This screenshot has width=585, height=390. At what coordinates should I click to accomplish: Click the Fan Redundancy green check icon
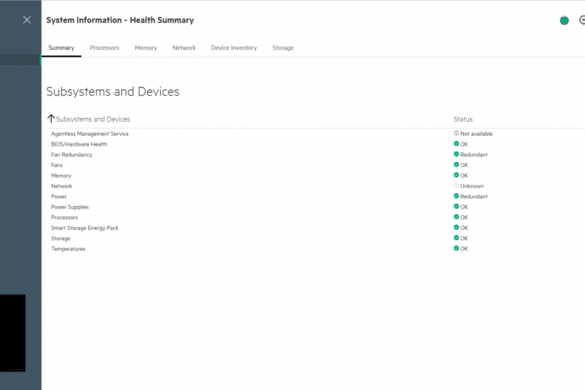coord(456,154)
